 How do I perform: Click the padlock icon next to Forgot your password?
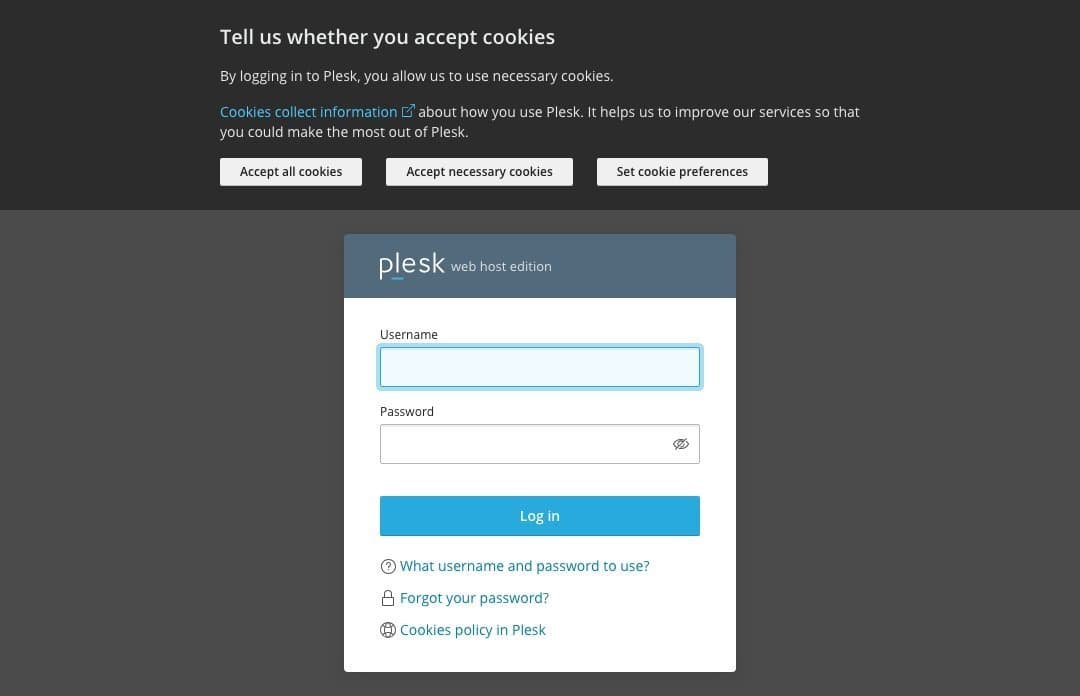(388, 598)
